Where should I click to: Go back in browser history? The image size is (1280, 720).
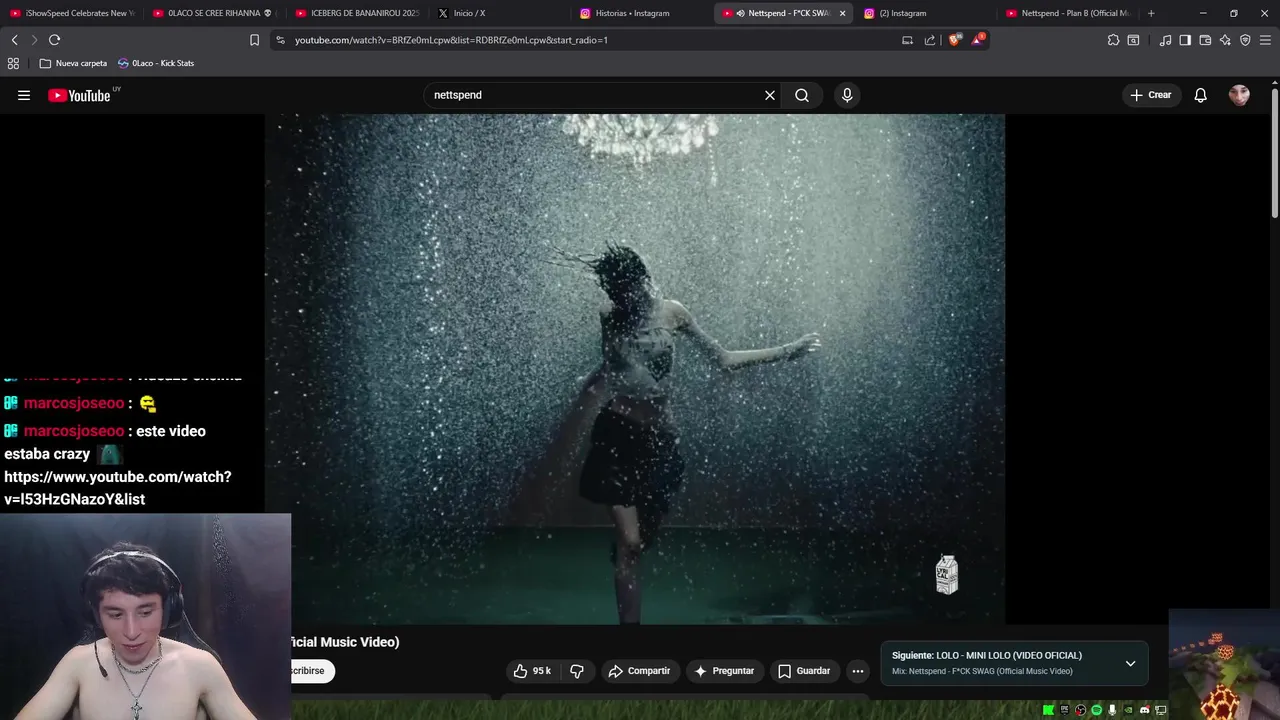pos(14,40)
